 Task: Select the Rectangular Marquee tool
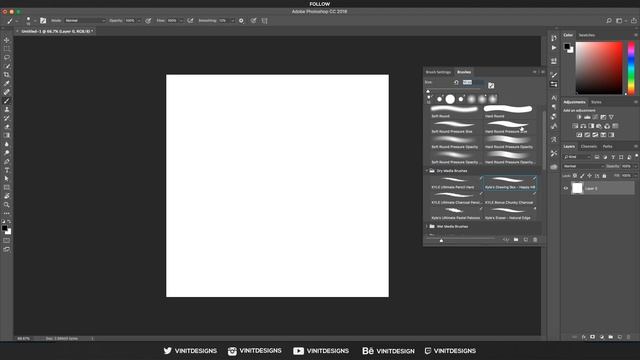tap(7, 49)
